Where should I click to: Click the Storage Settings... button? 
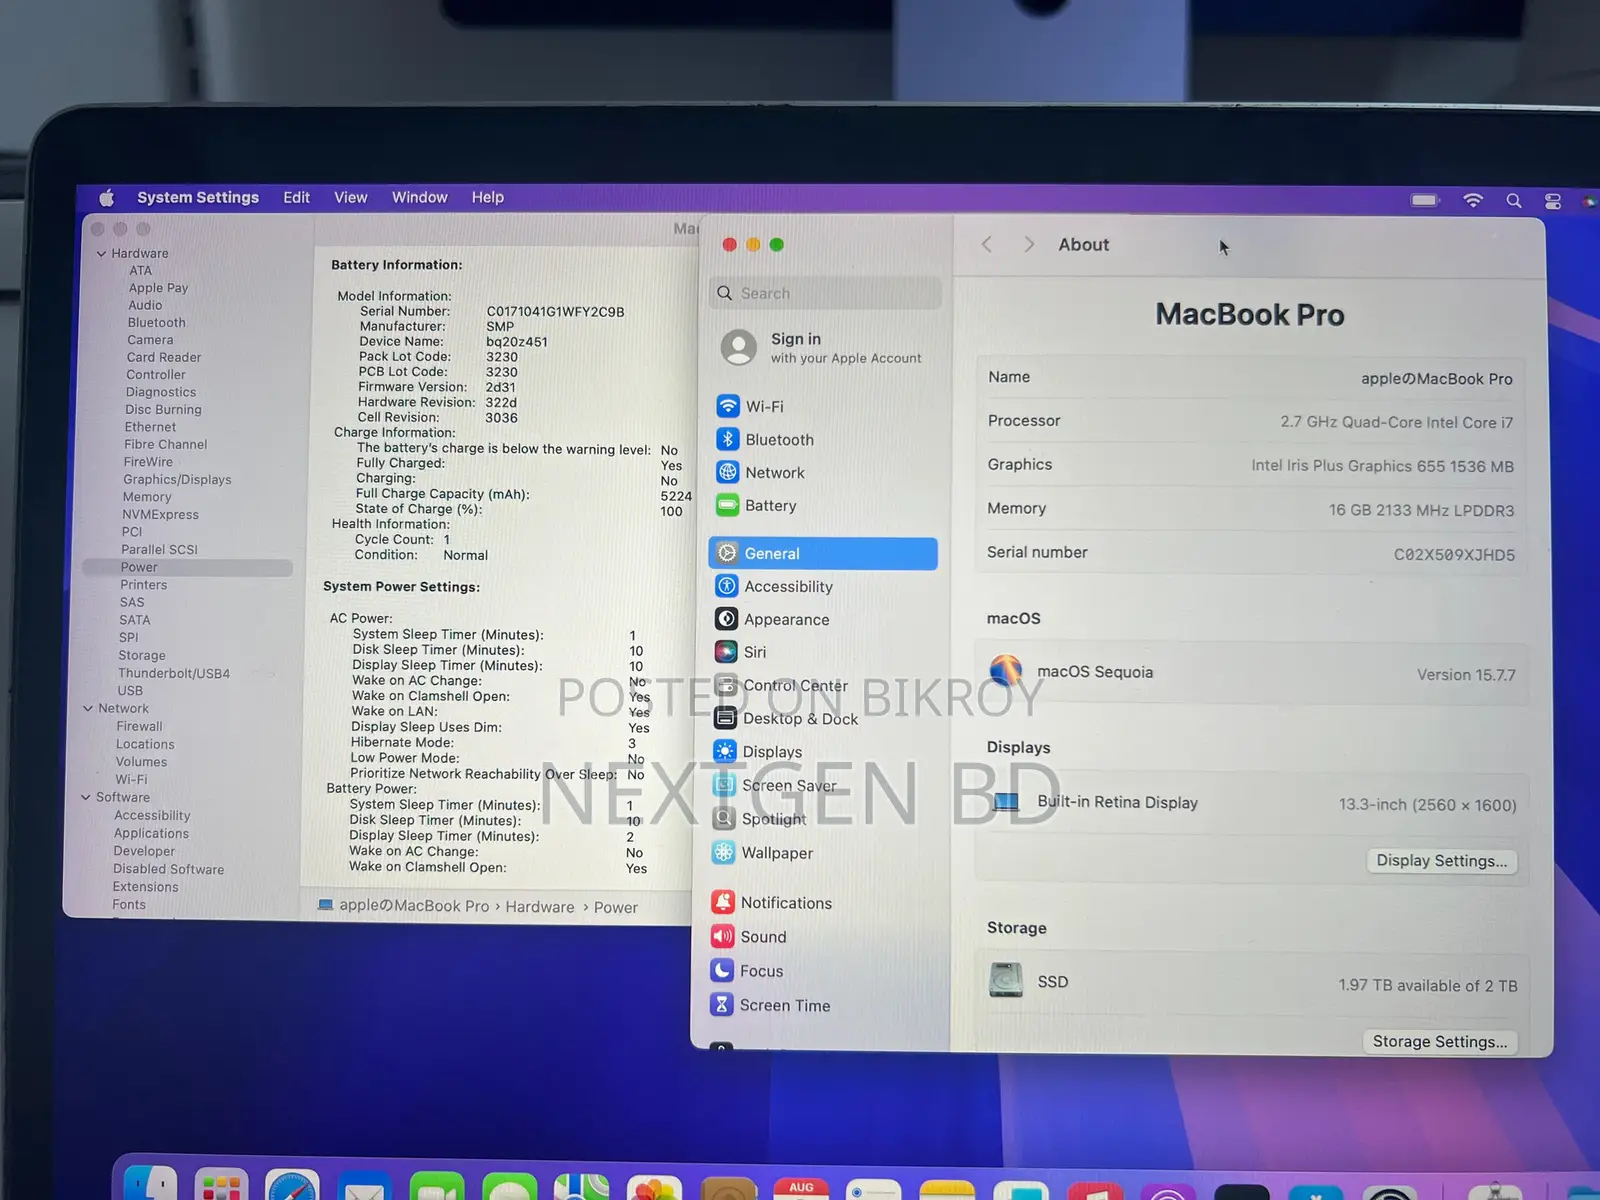tap(1440, 1041)
